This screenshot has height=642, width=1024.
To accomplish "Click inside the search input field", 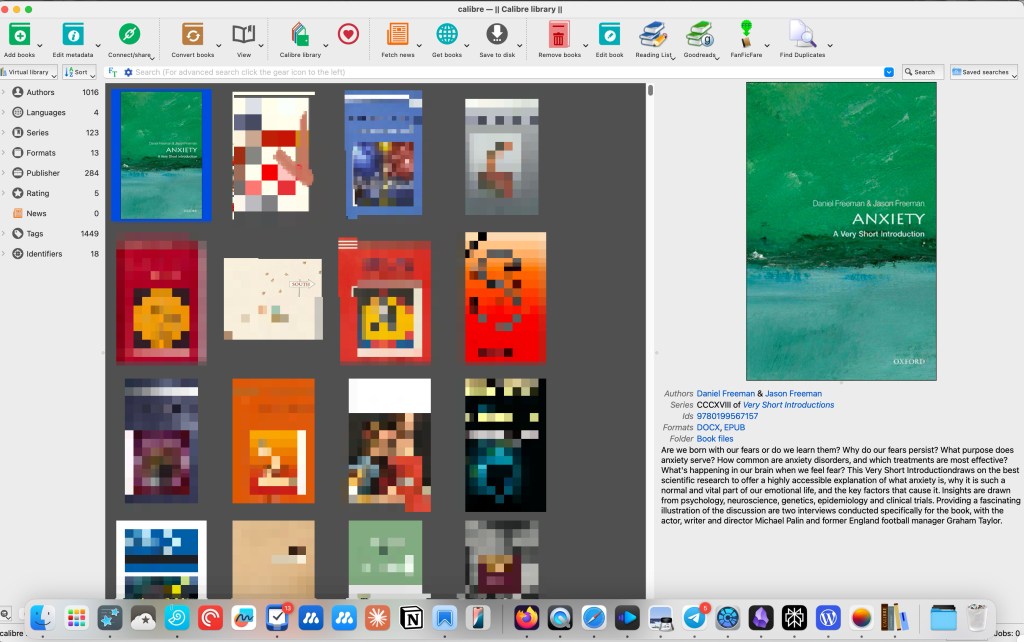I will [x=500, y=72].
